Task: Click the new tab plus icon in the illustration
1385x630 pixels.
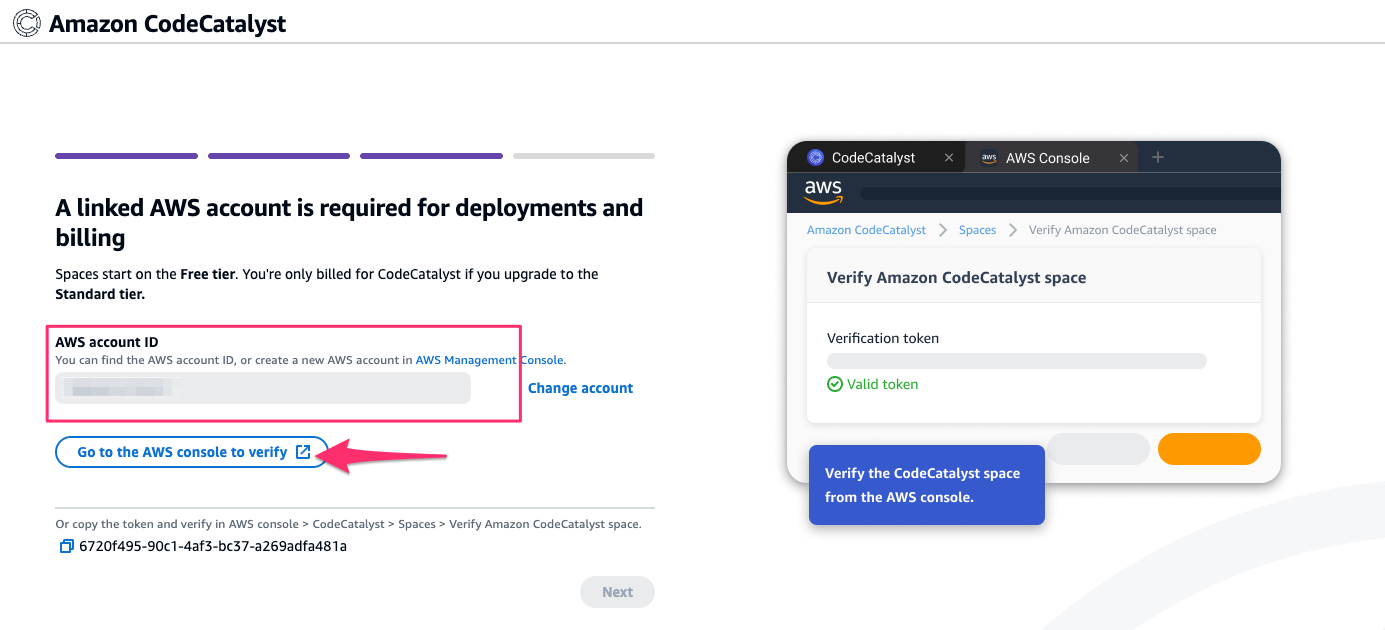Action: coord(1158,157)
